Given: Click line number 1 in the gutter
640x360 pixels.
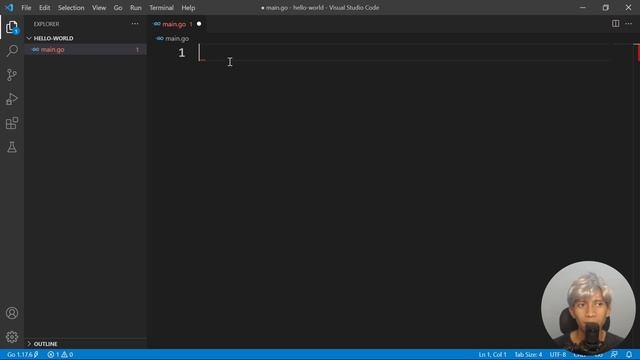Looking at the screenshot, I should [x=182, y=53].
